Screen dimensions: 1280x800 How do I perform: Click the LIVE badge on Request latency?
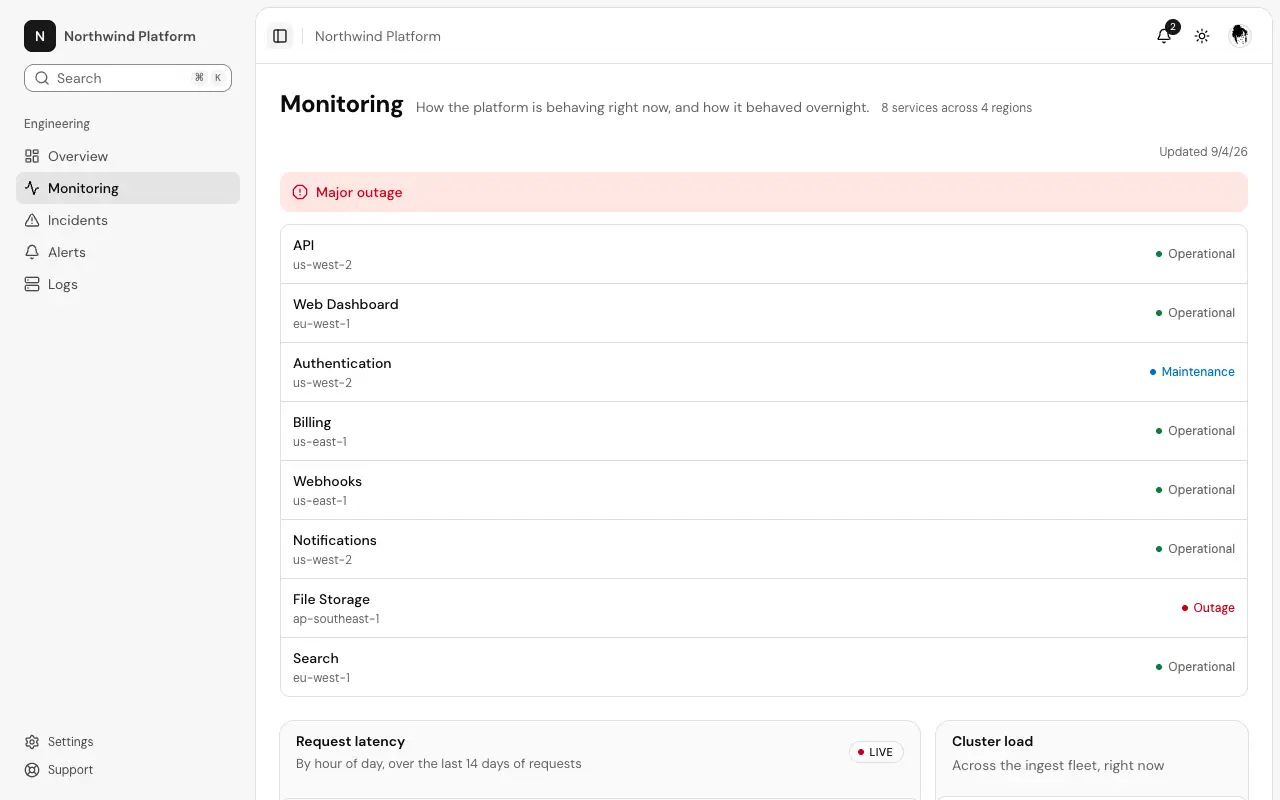click(876, 752)
